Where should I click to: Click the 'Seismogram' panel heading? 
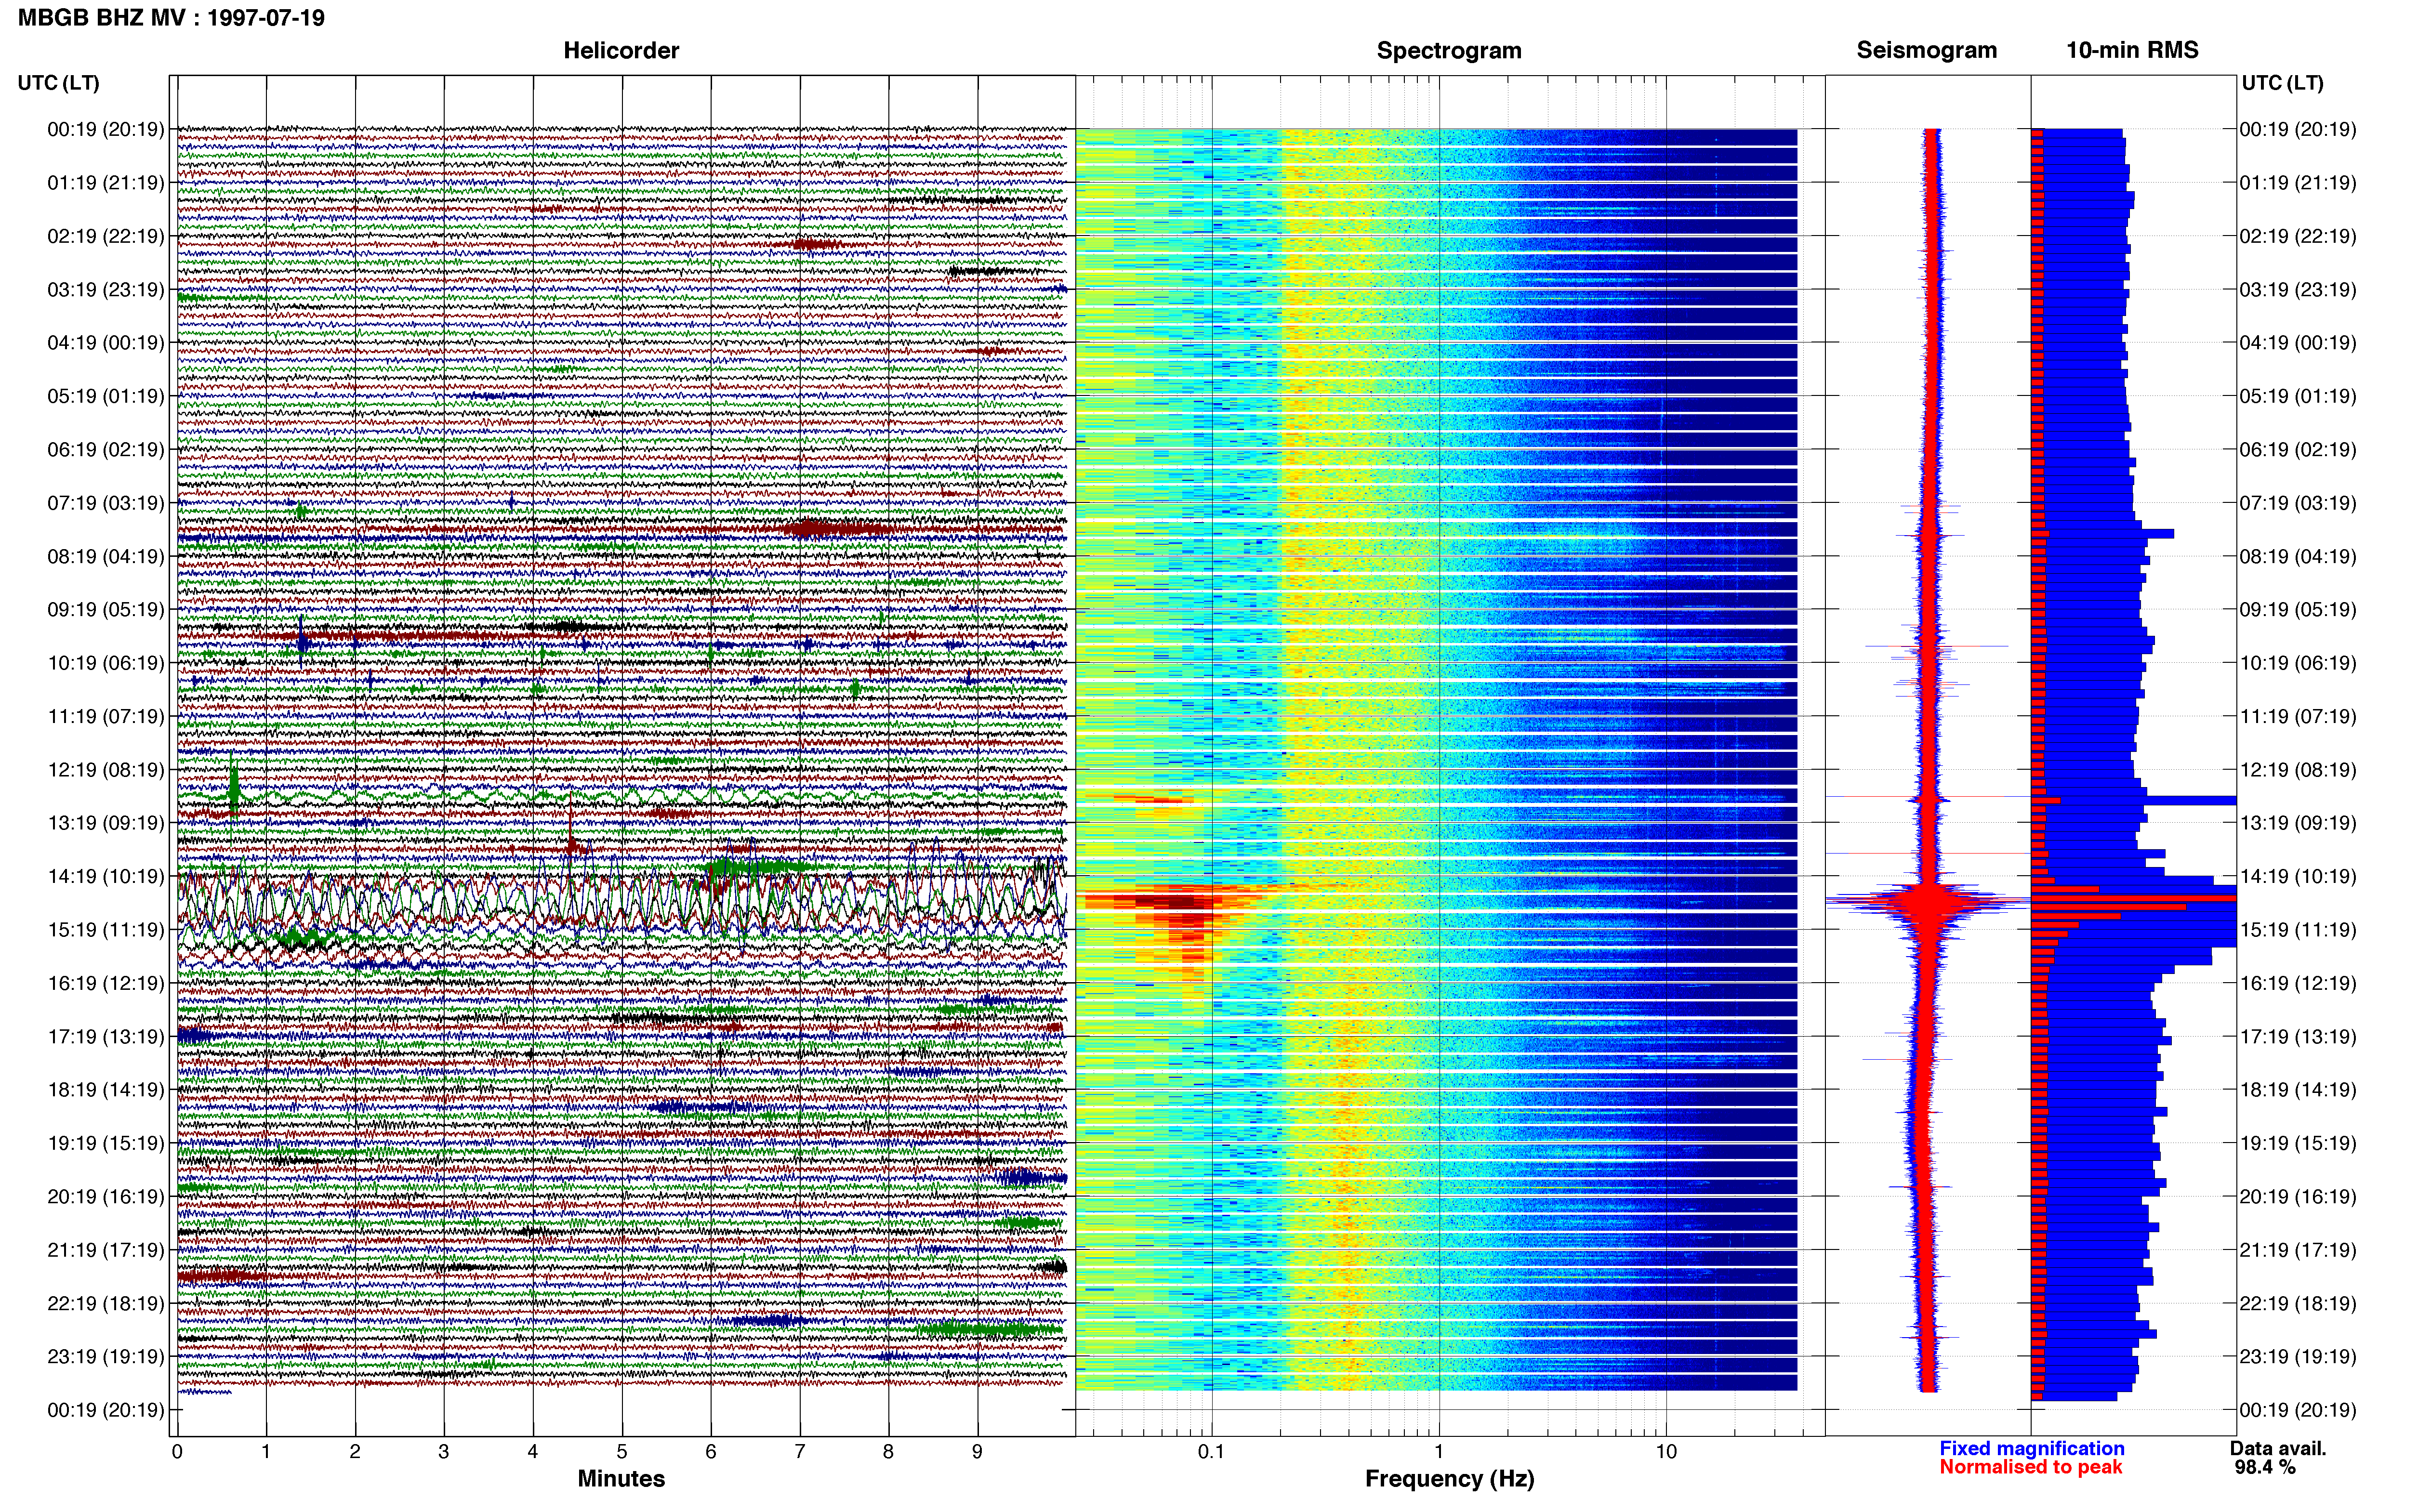[1927, 50]
